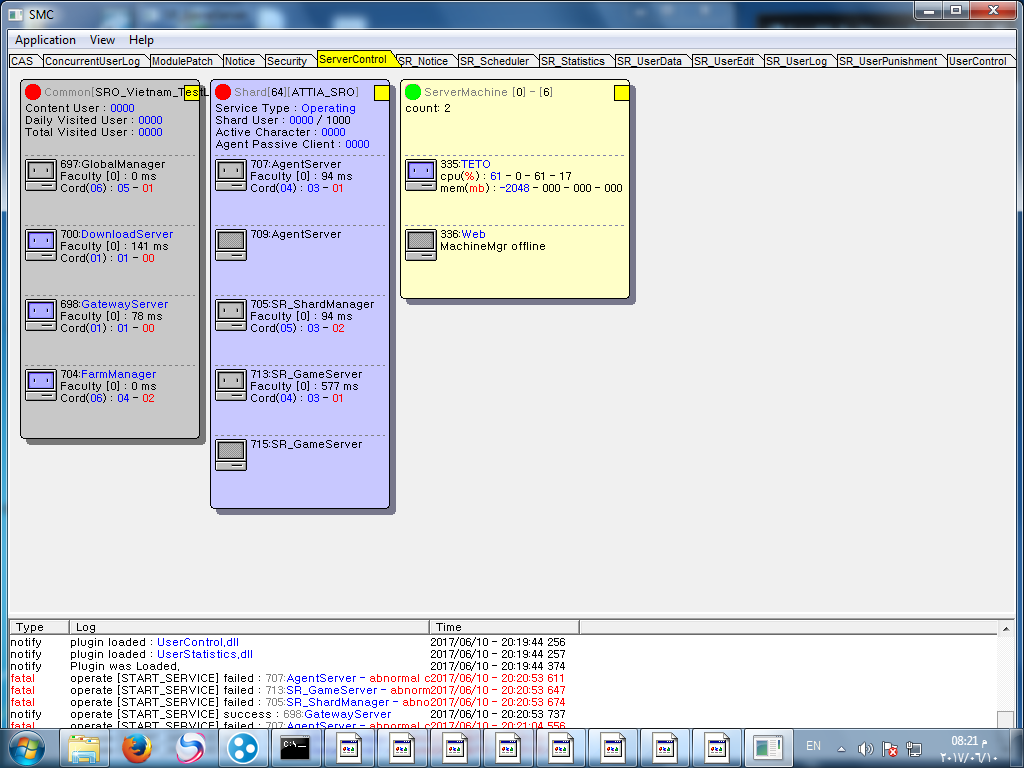This screenshot has width=1024, height=768.
Task: Switch to the UserControl tab
Action: [x=978, y=61]
